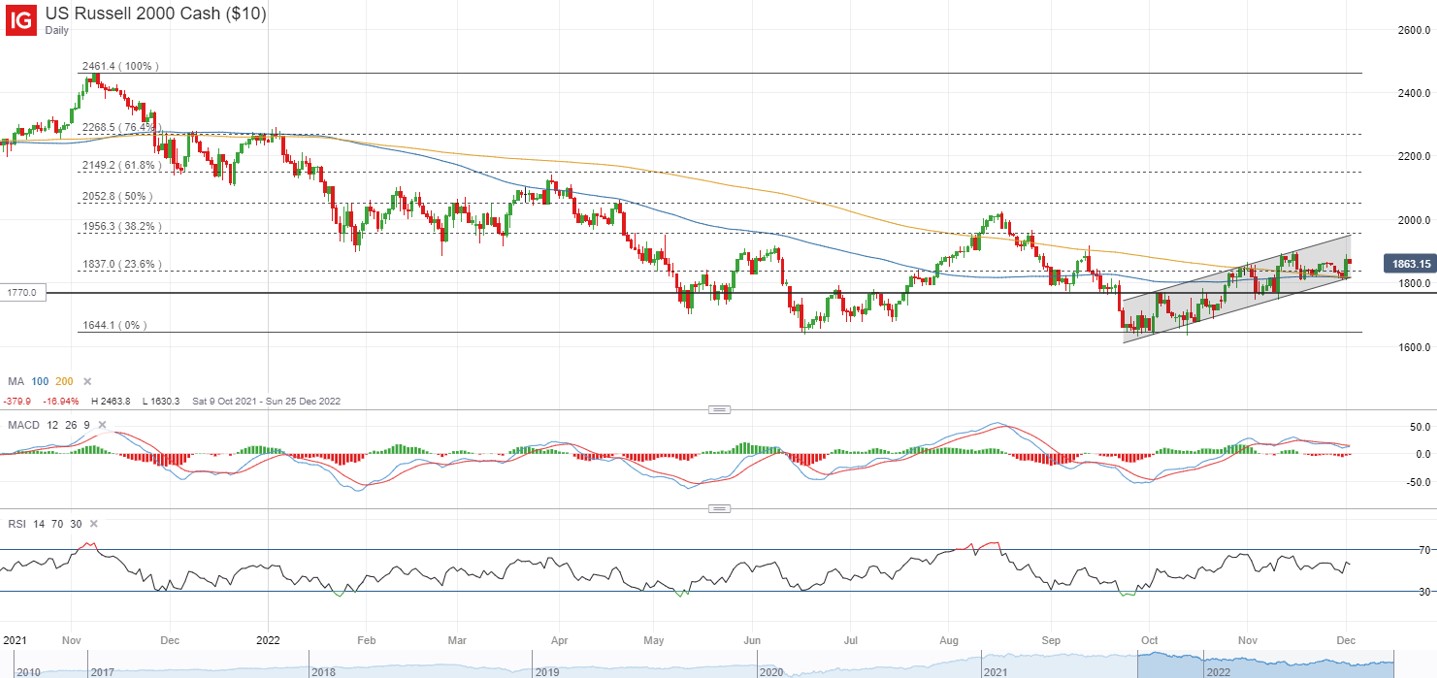Viewport: 1437px width, 678px height.
Task: Click the 2600.0 price axis label
Action: (x=1414, y=30)
